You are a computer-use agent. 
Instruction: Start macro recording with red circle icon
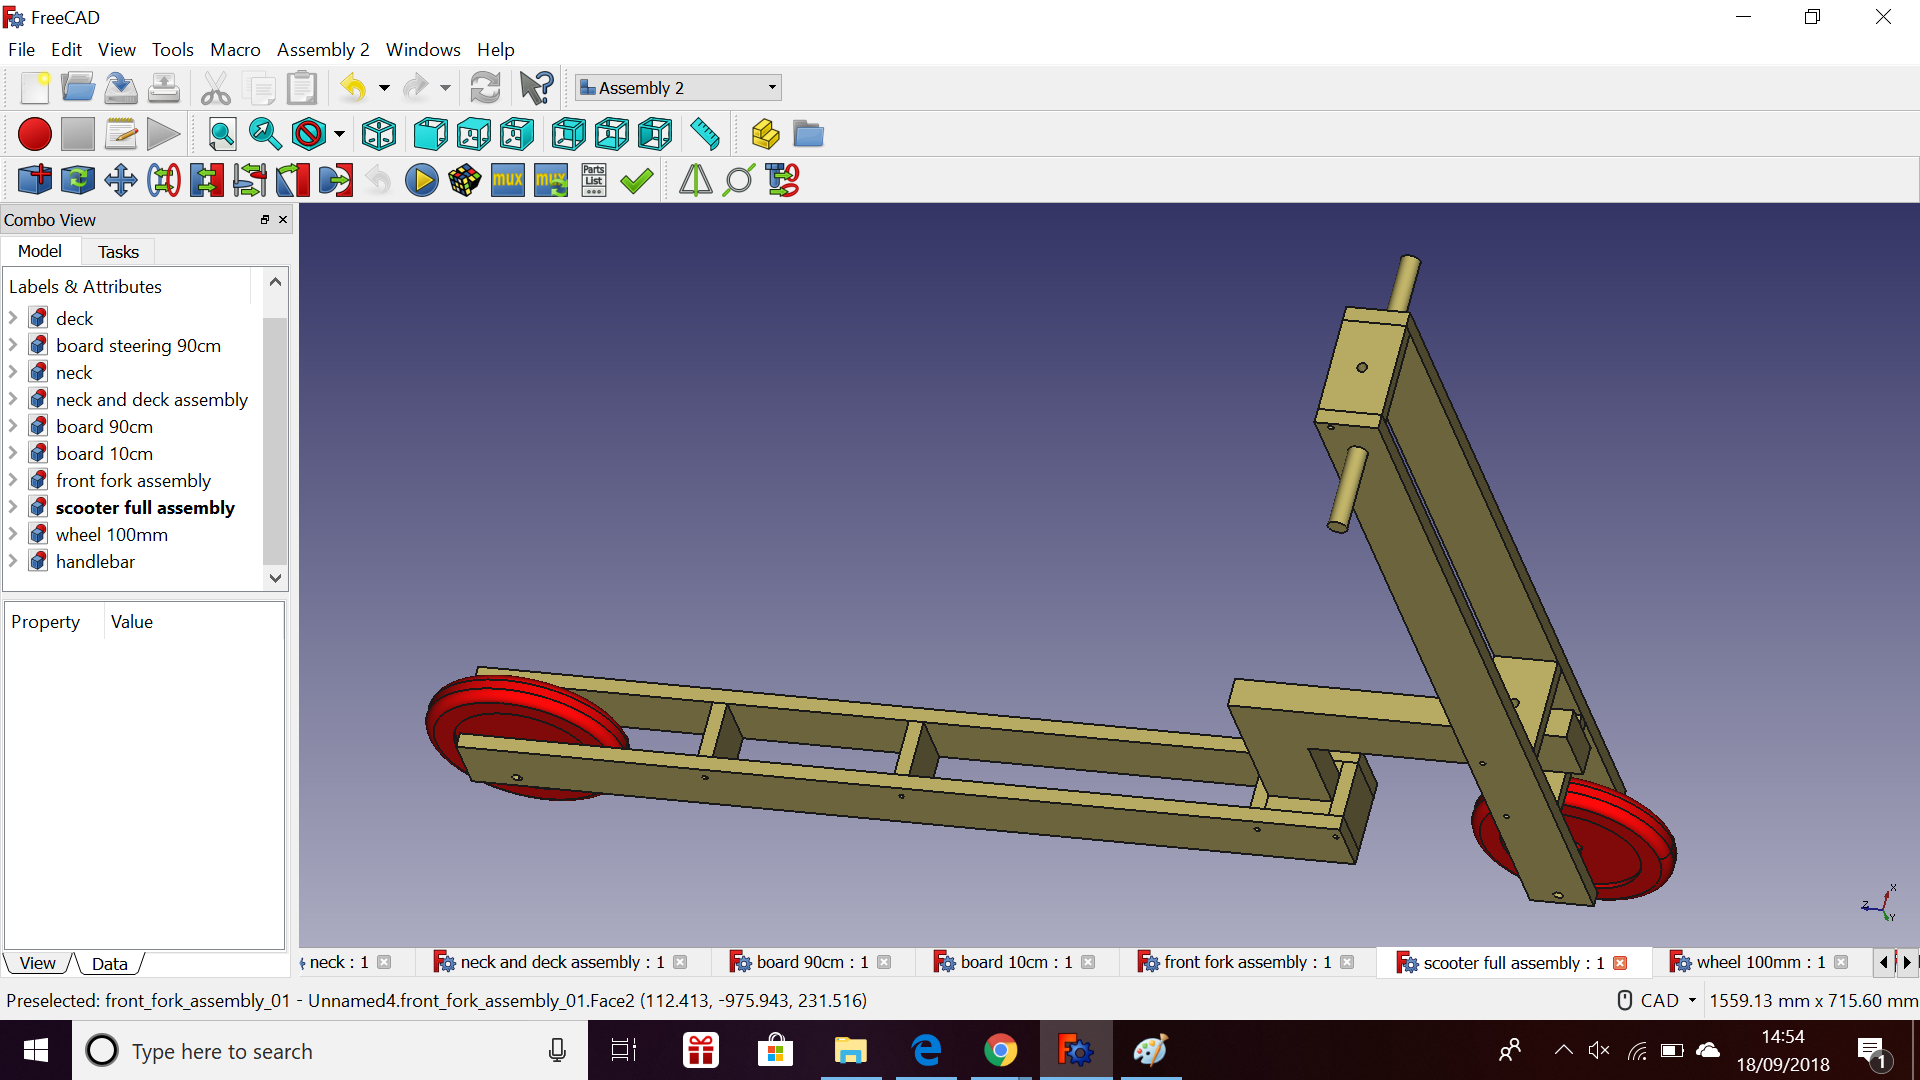pyautogui.click(x=35, y=134)
